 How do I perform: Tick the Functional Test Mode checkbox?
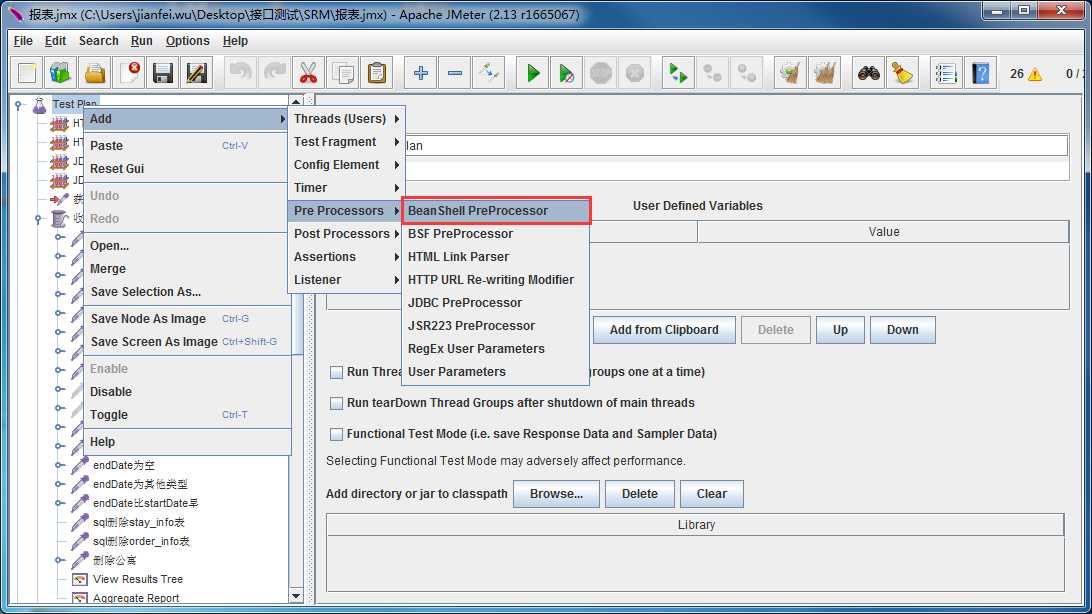(336, 434)
